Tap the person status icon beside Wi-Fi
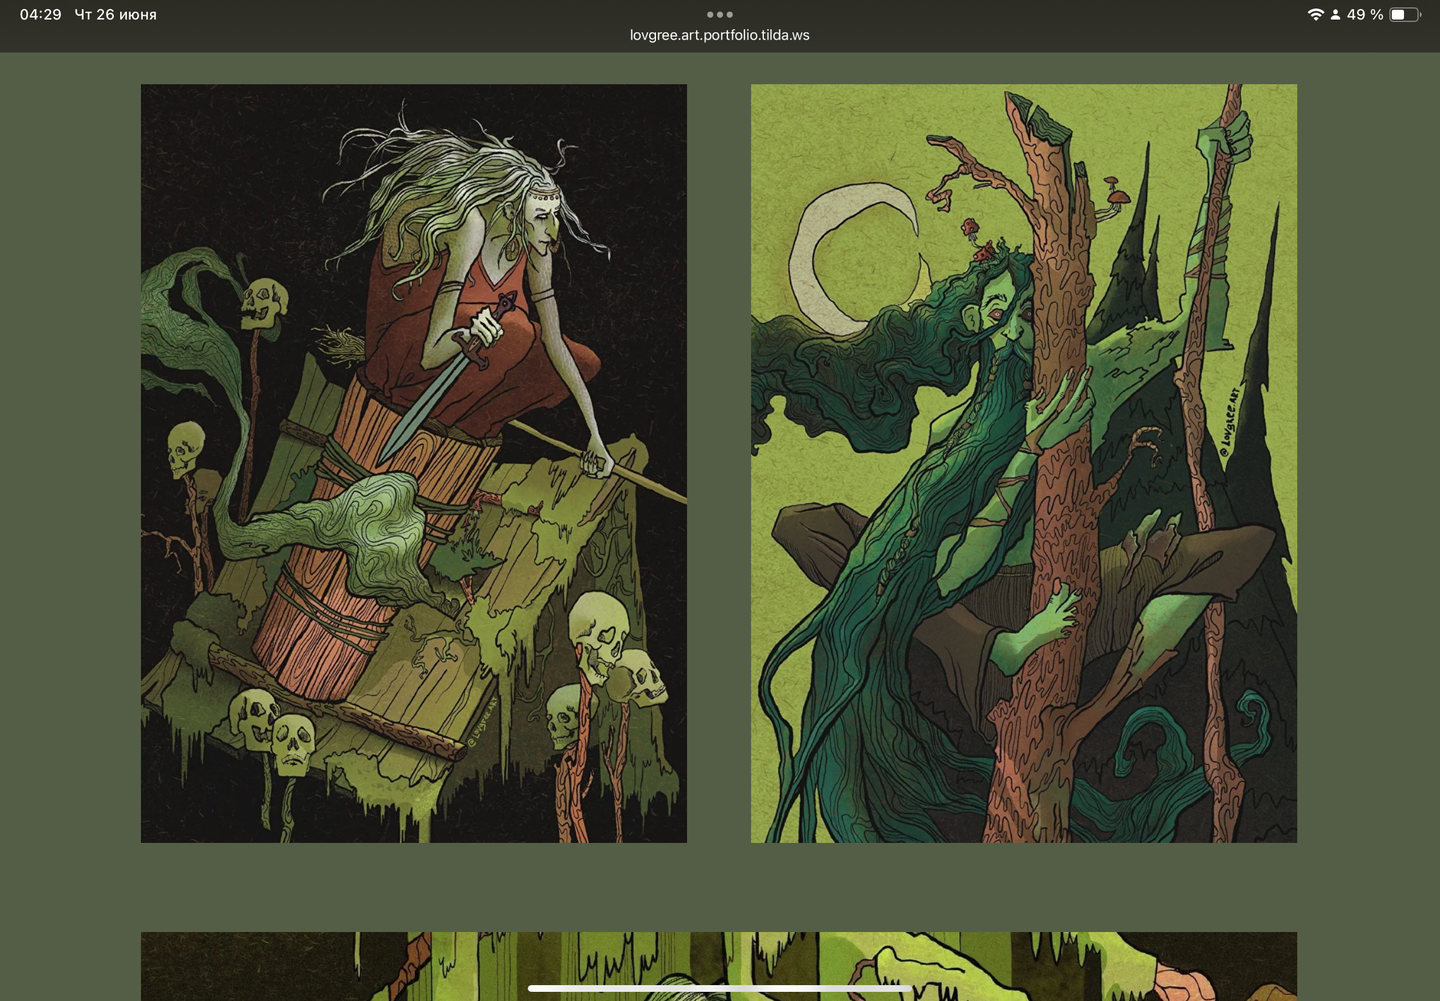Viewport: 1440px width, 1001px height. click(x=1335, y=14)
